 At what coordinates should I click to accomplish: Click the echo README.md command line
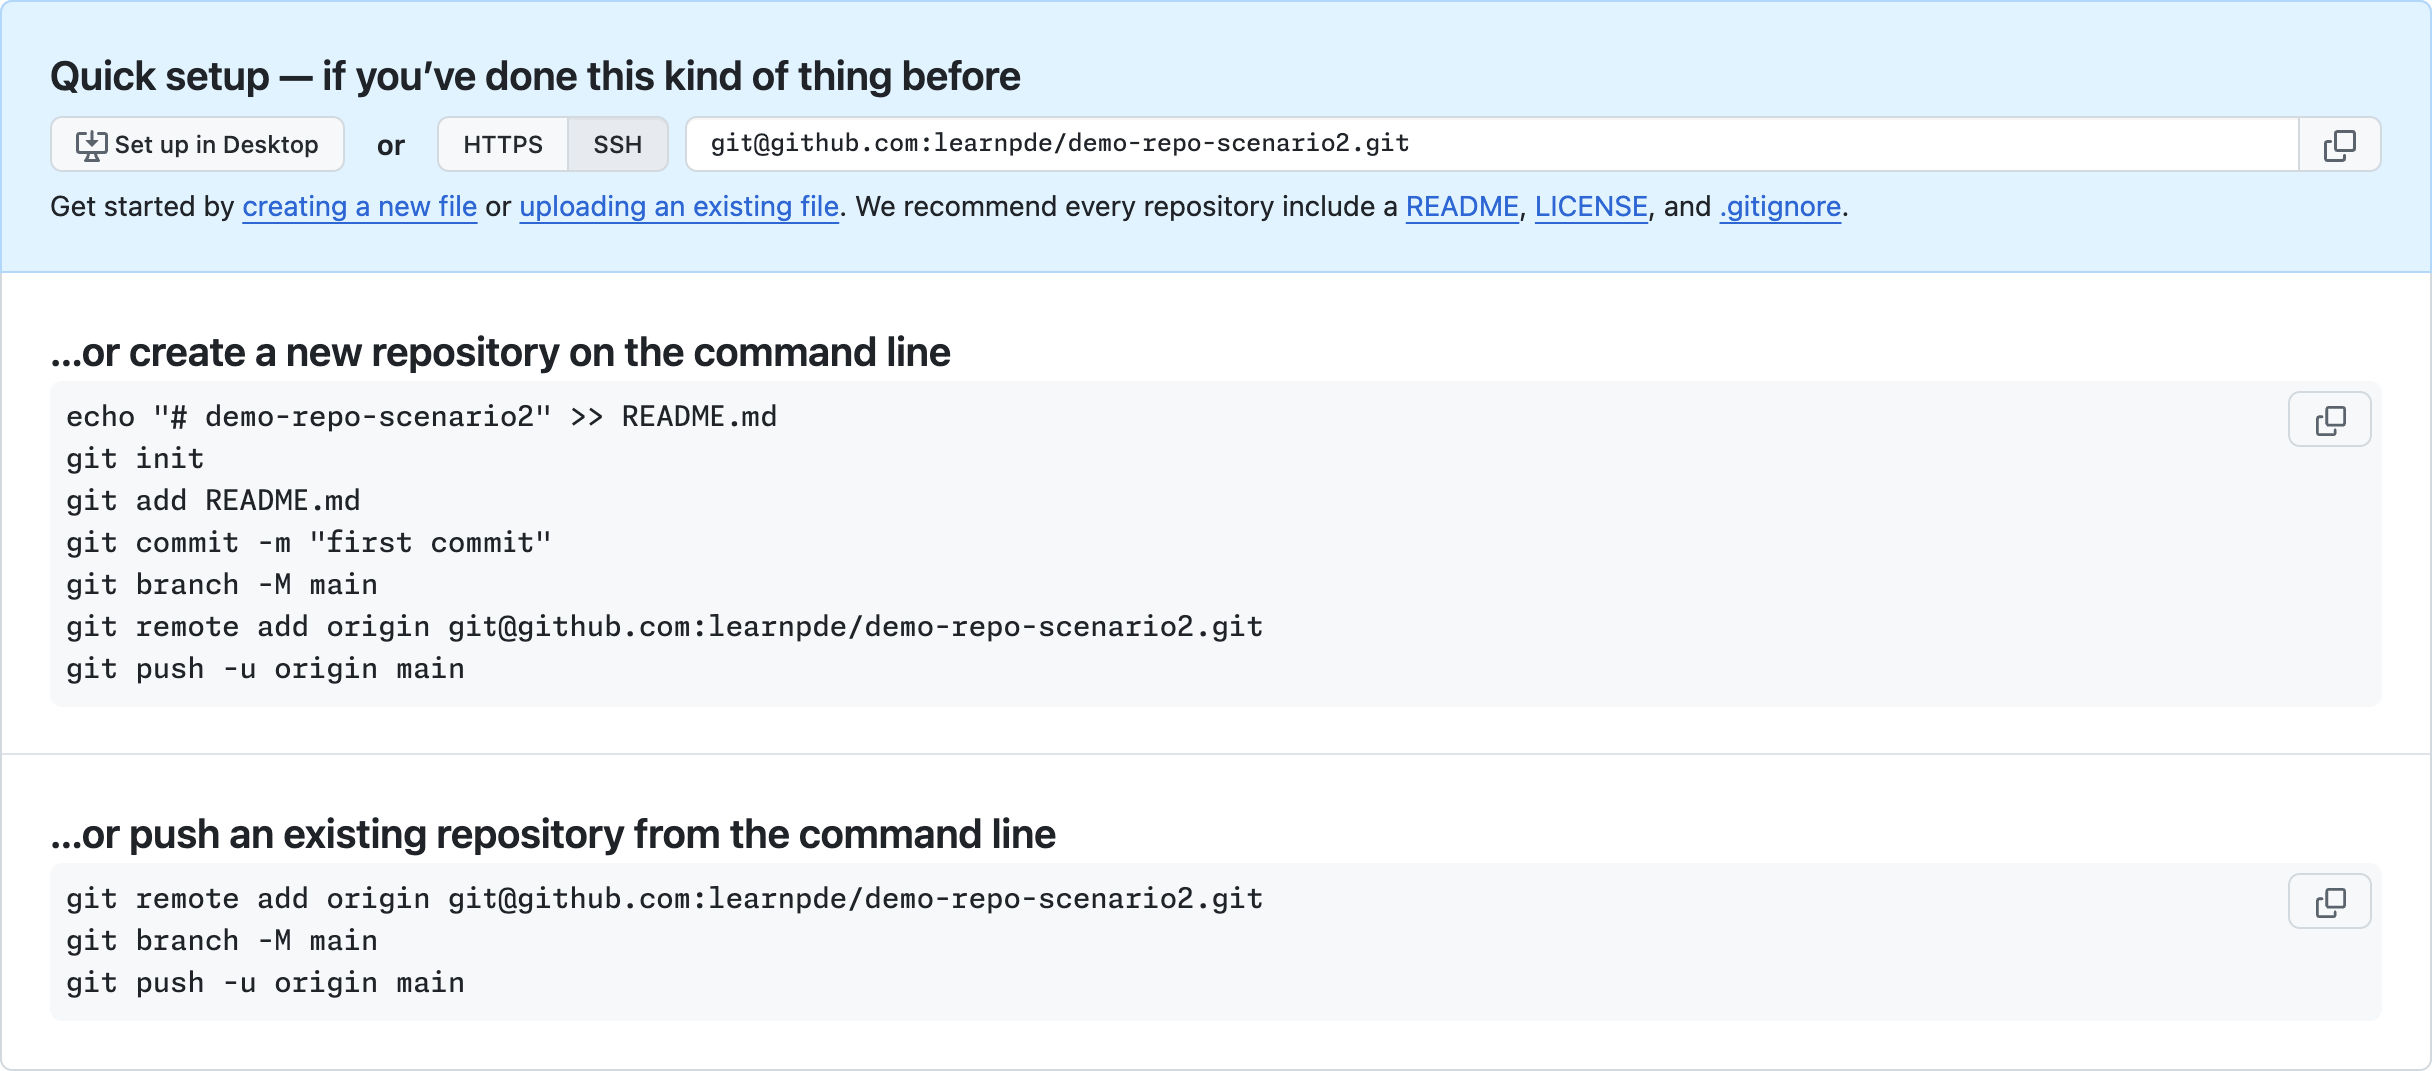421,416
